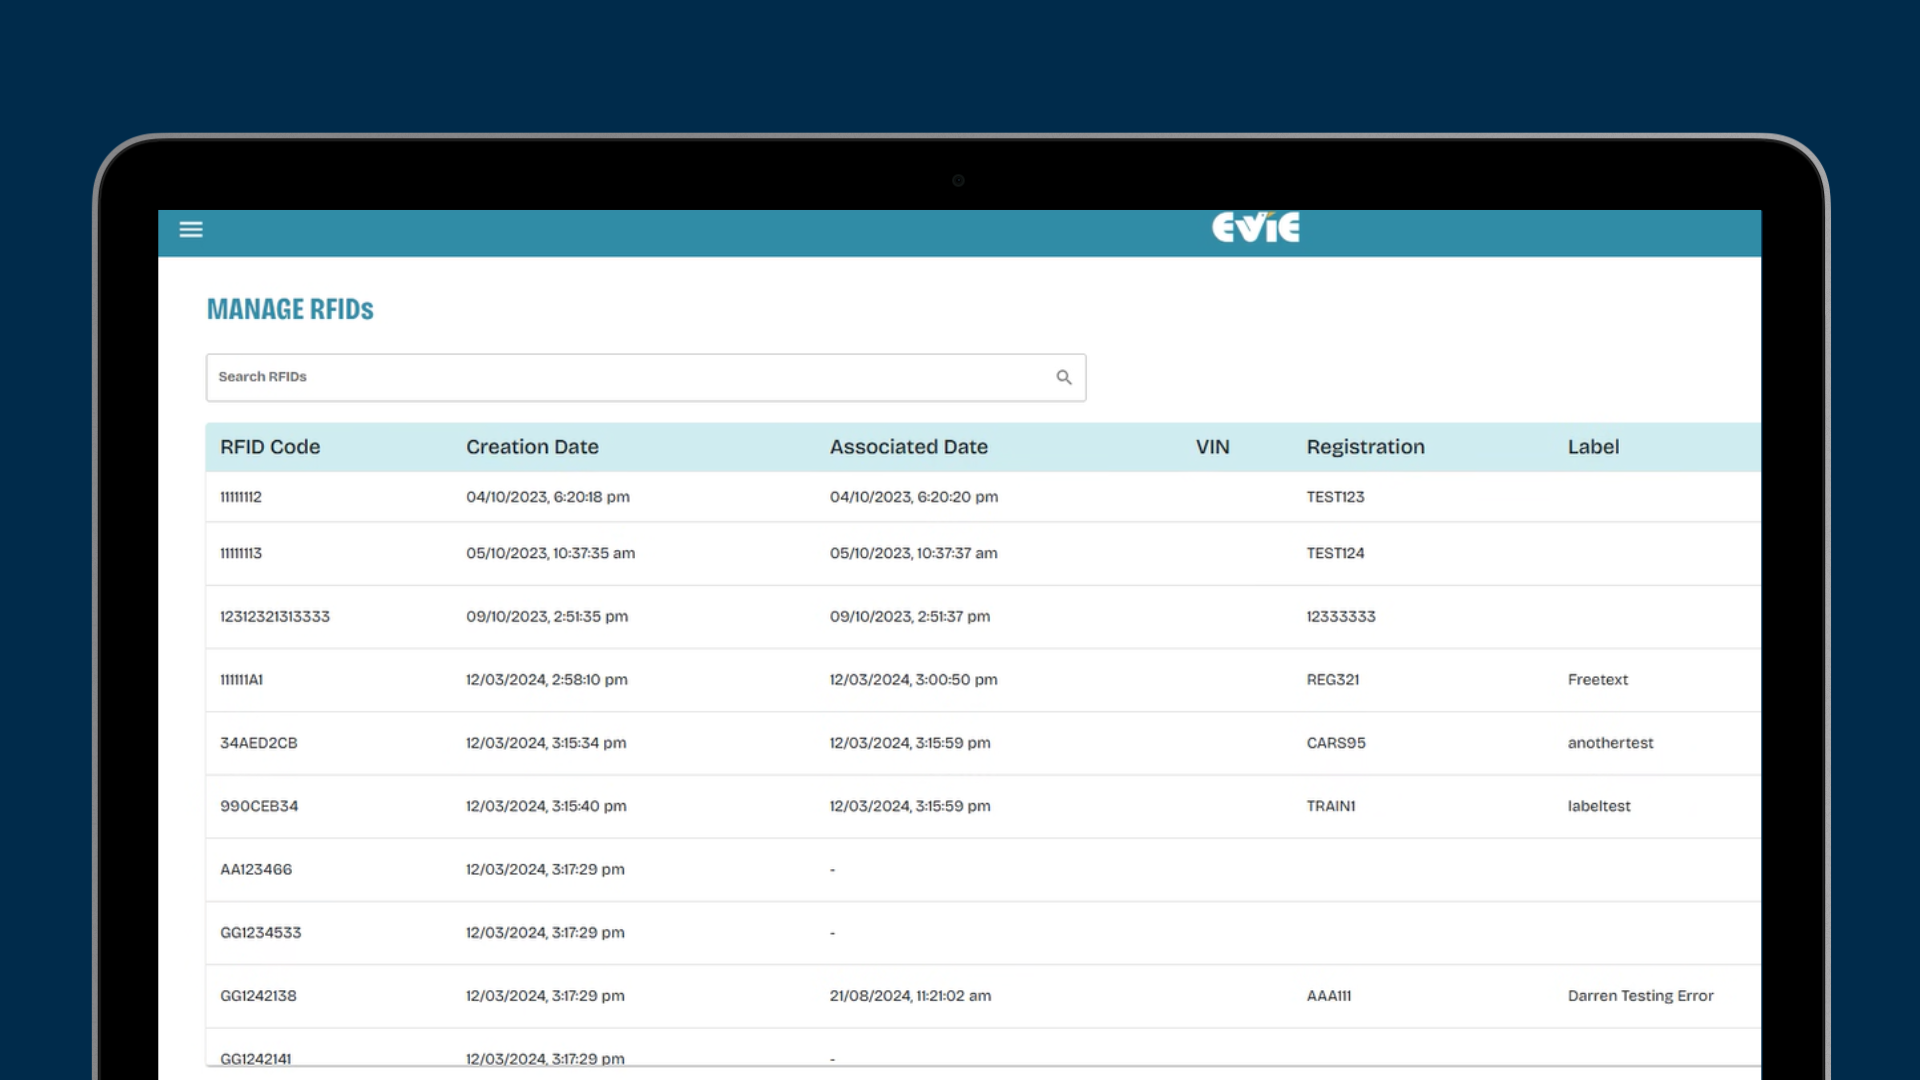Select the MANAGE RFIDs page heading
This screenshot has height=1080, width=1920.
290,310
